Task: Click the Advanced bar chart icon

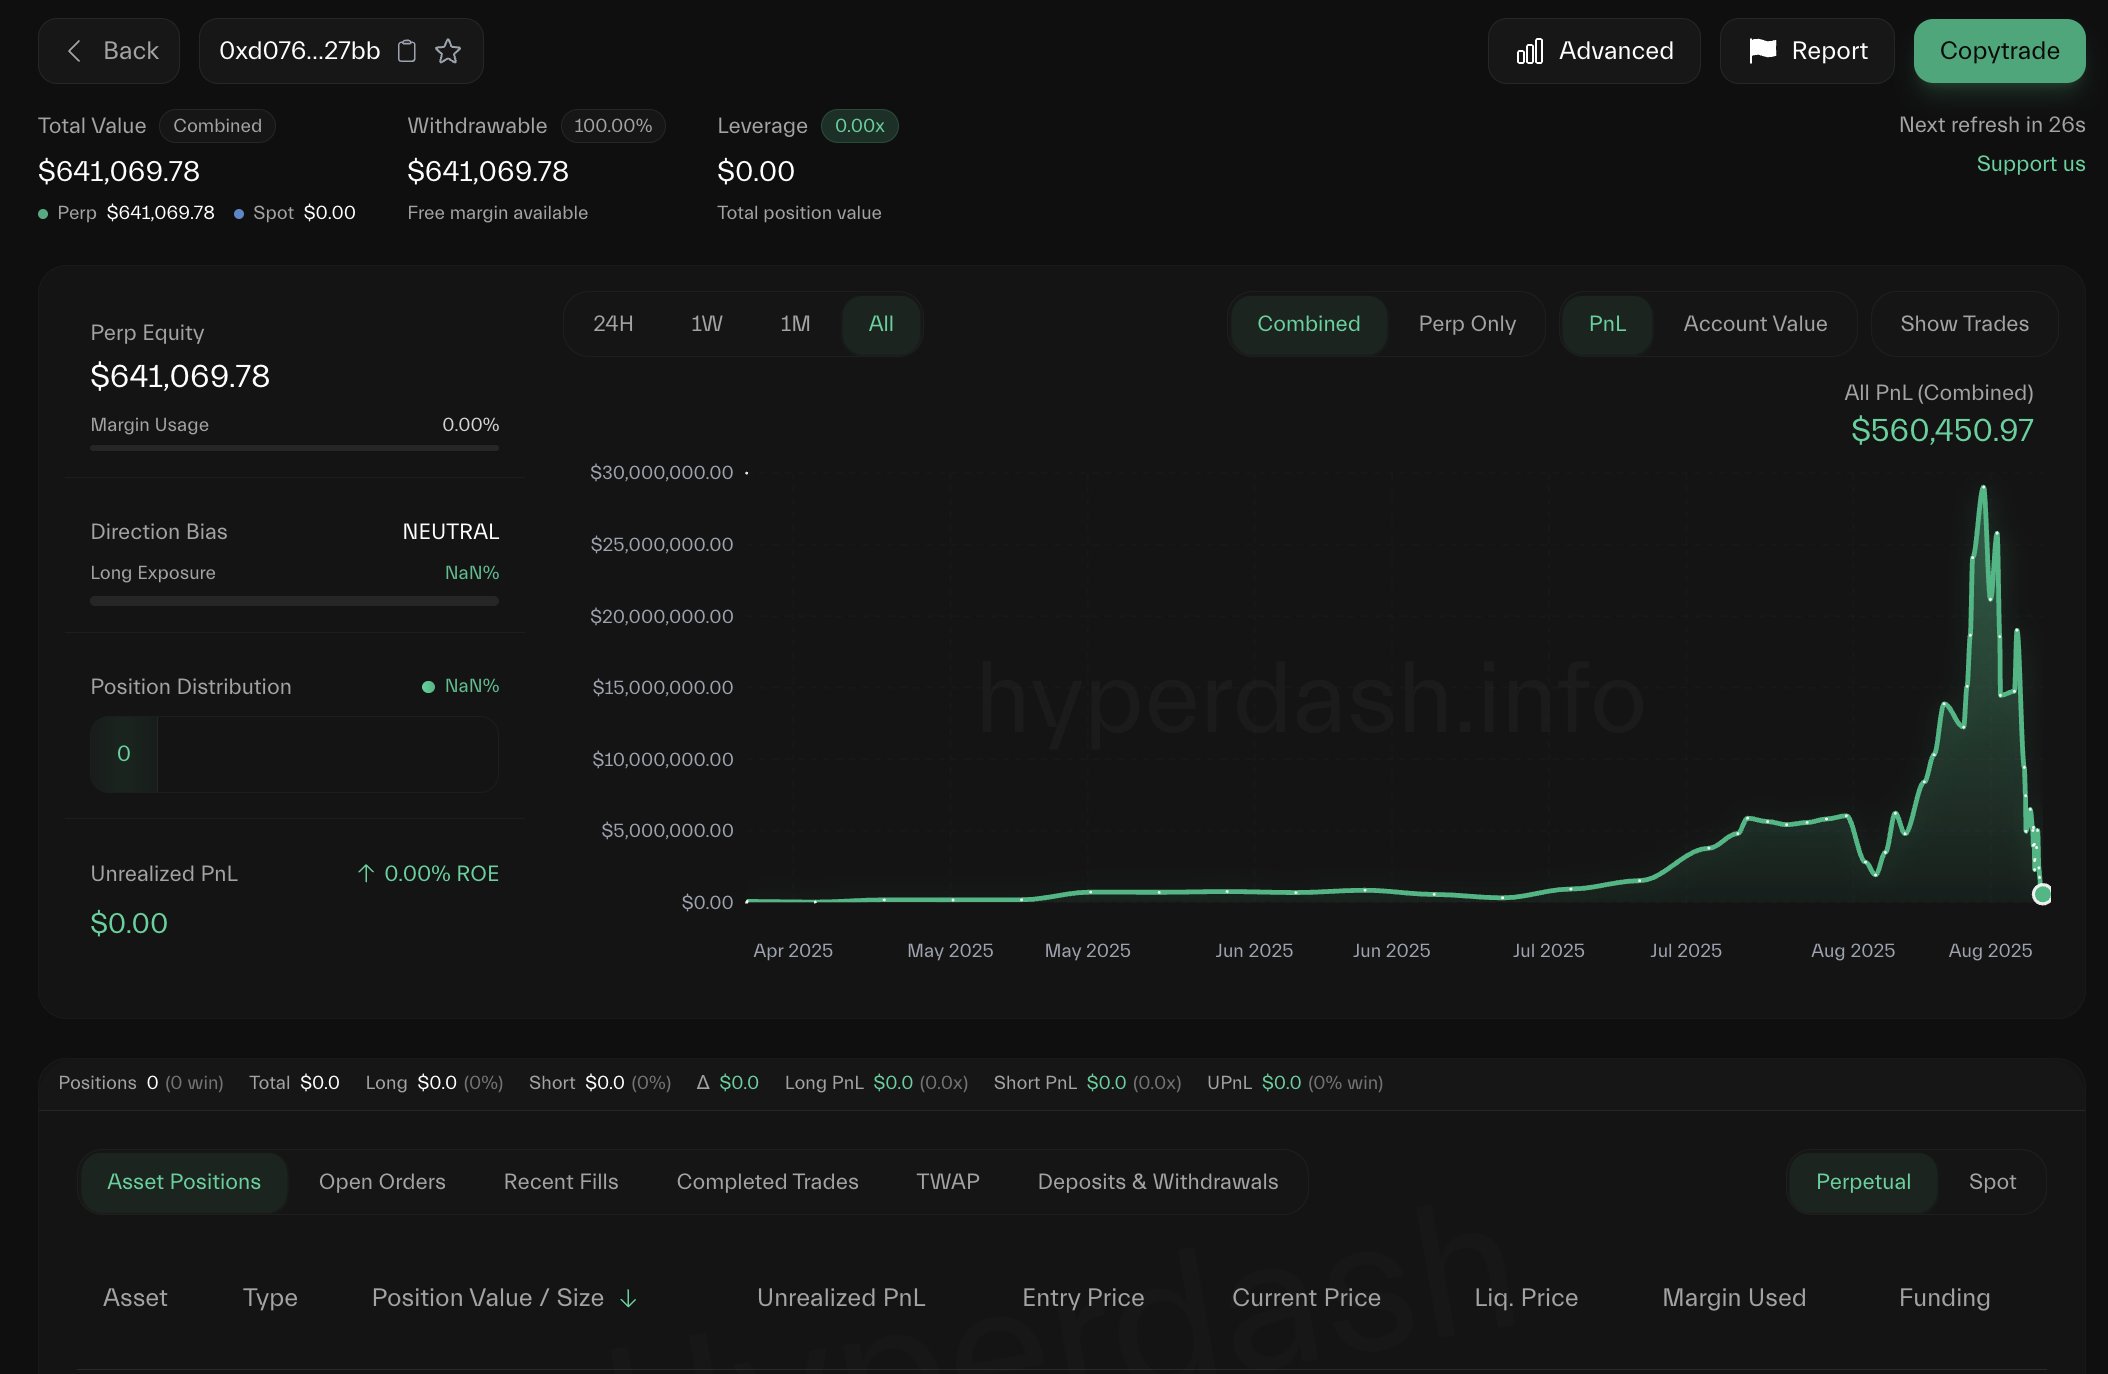Action: point(1530,51)
